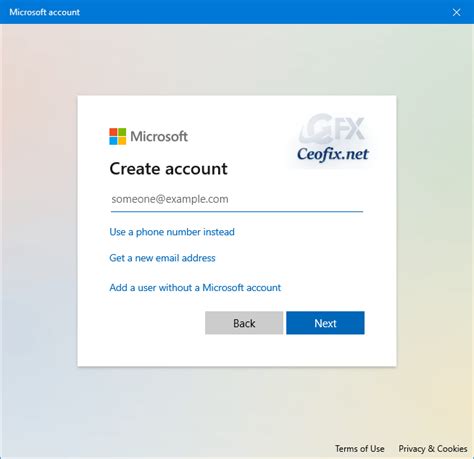This screenshot has height=459, width=474.
Task: Click 'Get a new email address' link
Action: pos(162,258)
